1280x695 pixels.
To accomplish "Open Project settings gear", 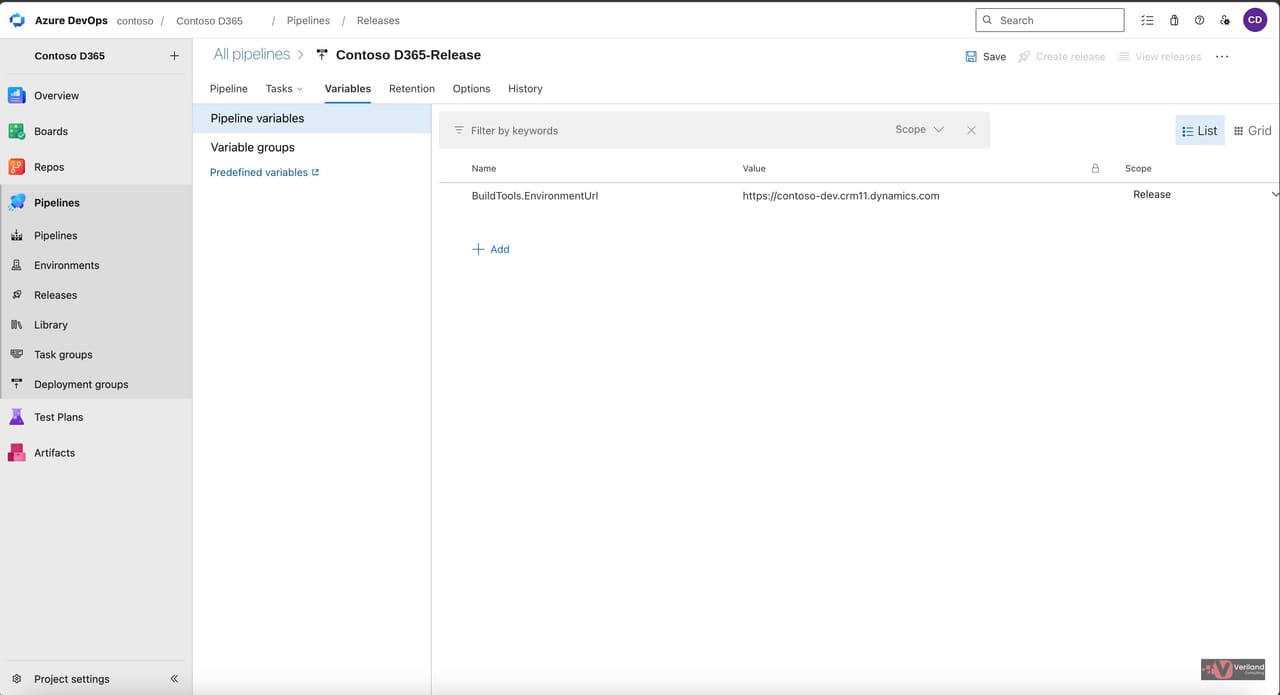I will pyautogui.click(x=17, y=679).
